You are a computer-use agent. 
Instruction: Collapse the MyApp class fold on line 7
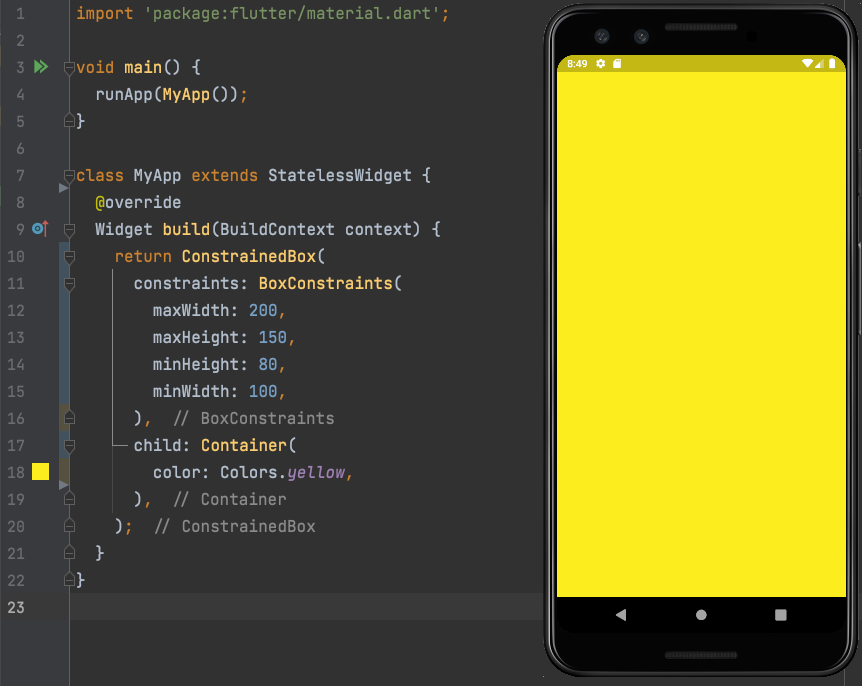[69, 176]
